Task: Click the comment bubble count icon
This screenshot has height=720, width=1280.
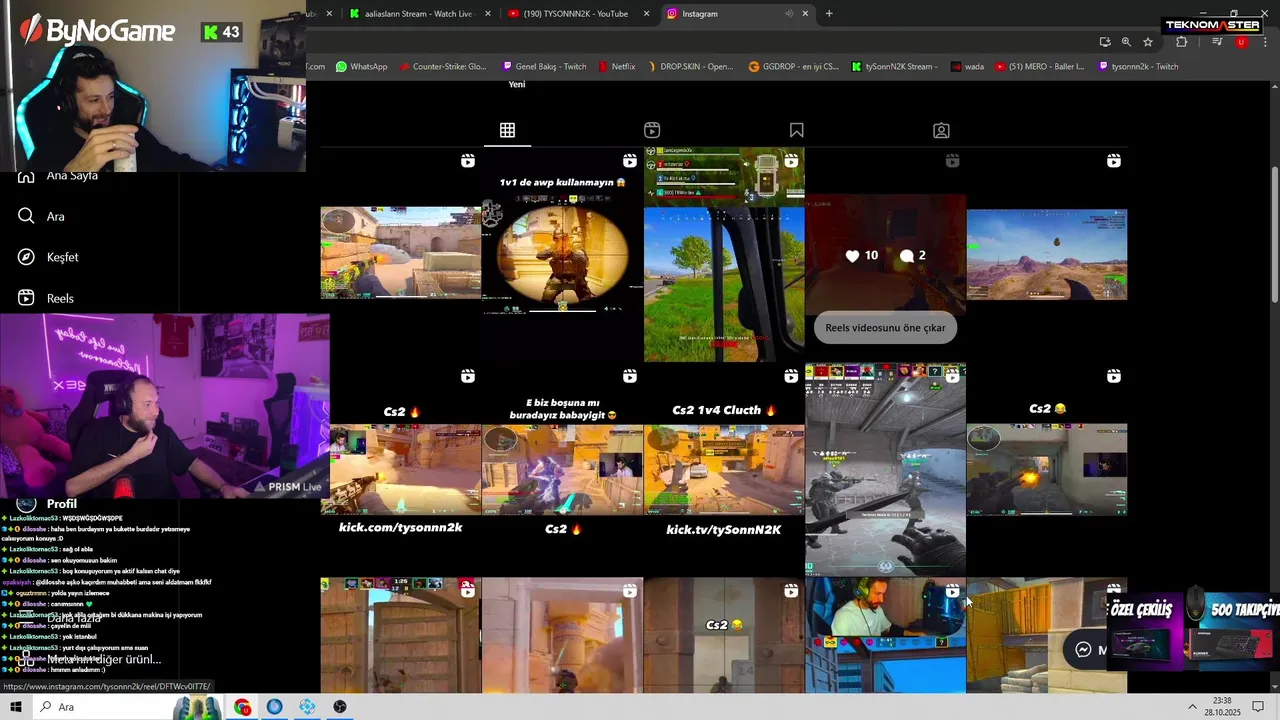Action: coord(907,256)
